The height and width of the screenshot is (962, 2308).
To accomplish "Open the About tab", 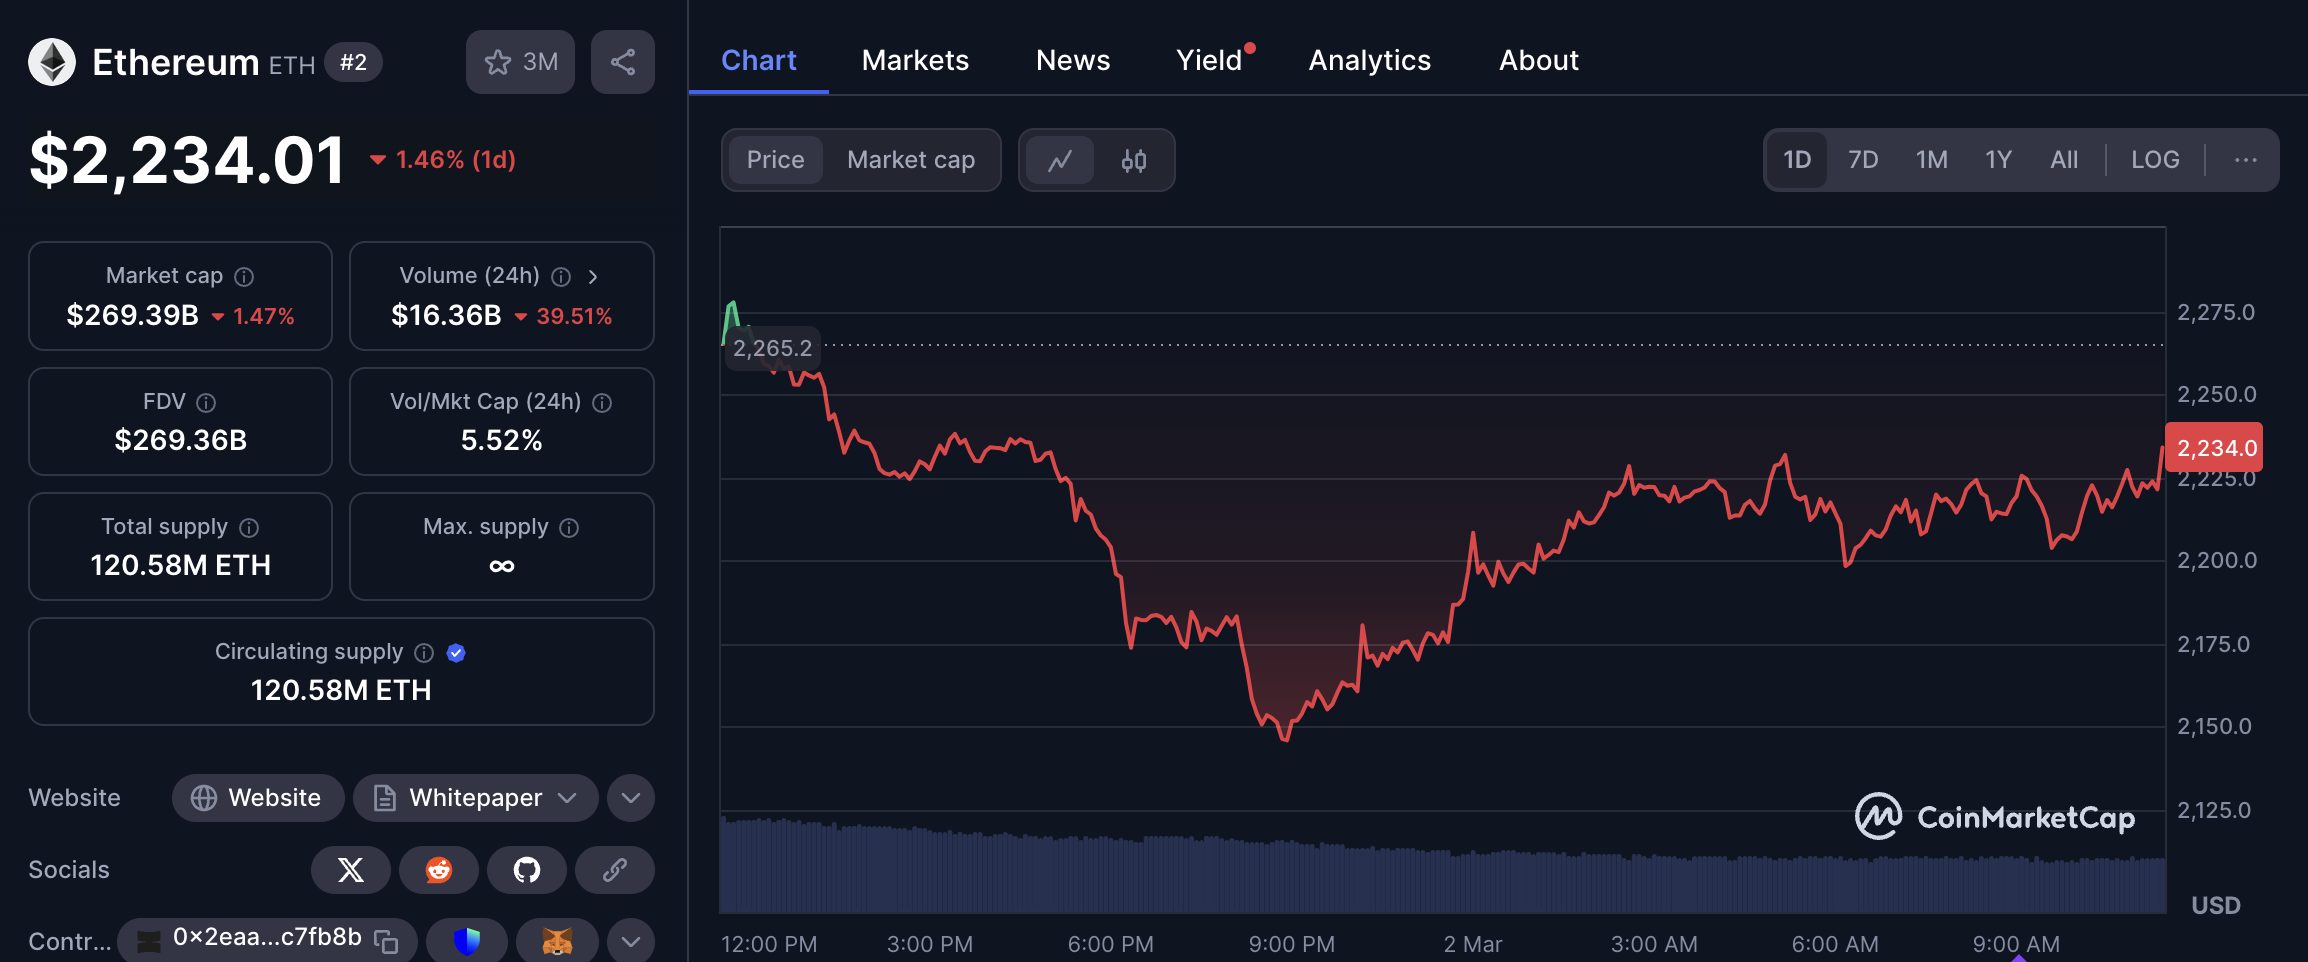I will (1539, 60).
